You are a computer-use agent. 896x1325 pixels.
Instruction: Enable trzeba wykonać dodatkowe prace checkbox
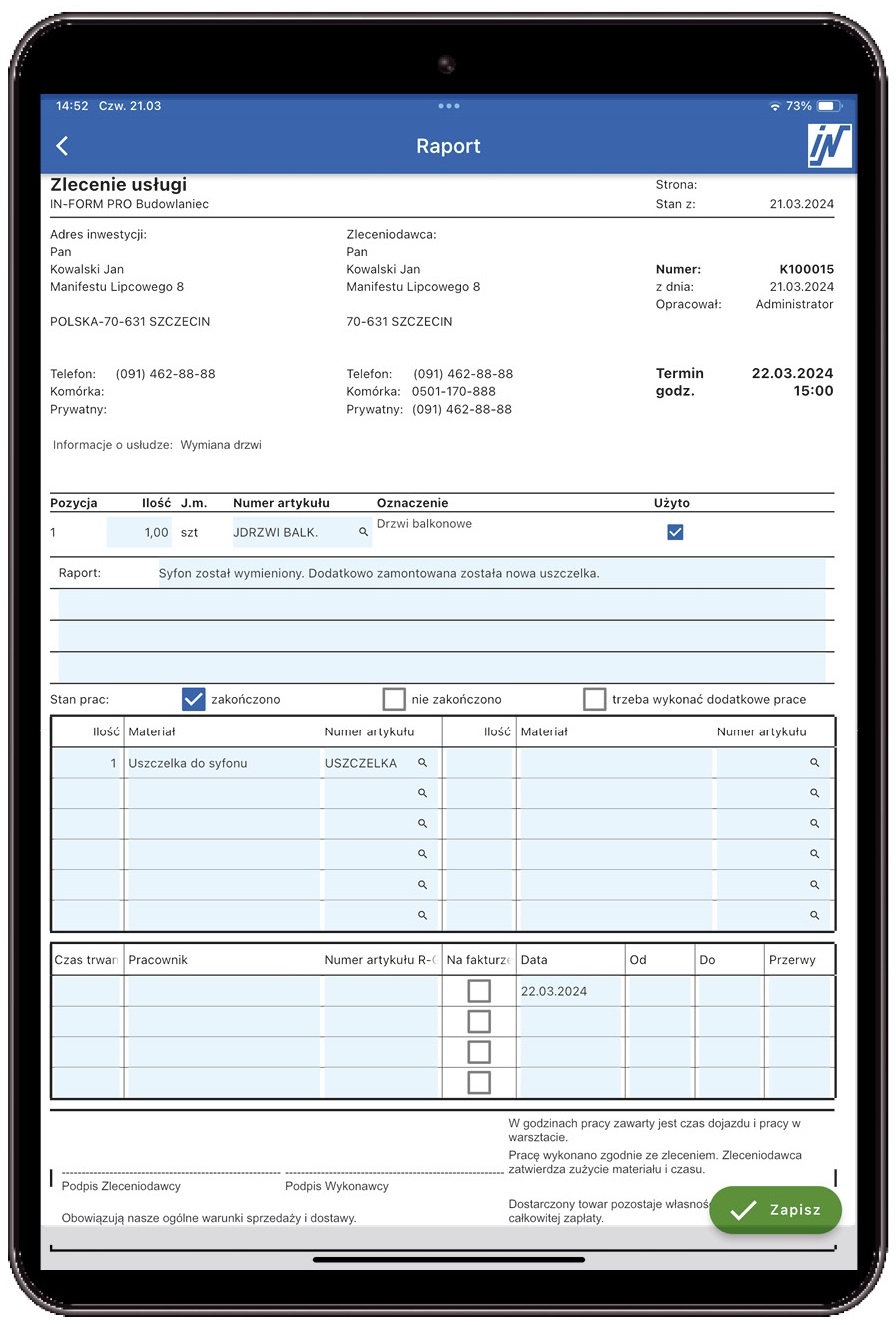coord(595,699)
